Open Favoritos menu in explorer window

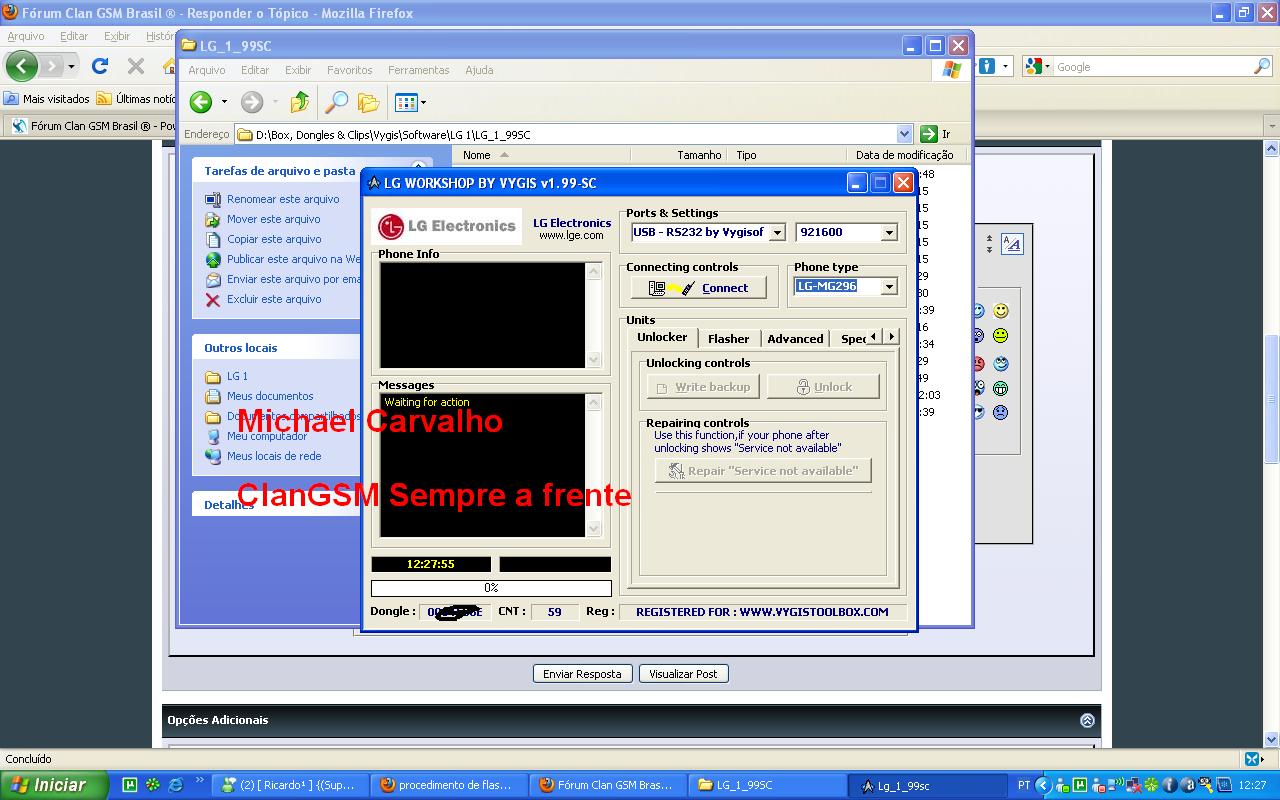(x=349, y=70)
